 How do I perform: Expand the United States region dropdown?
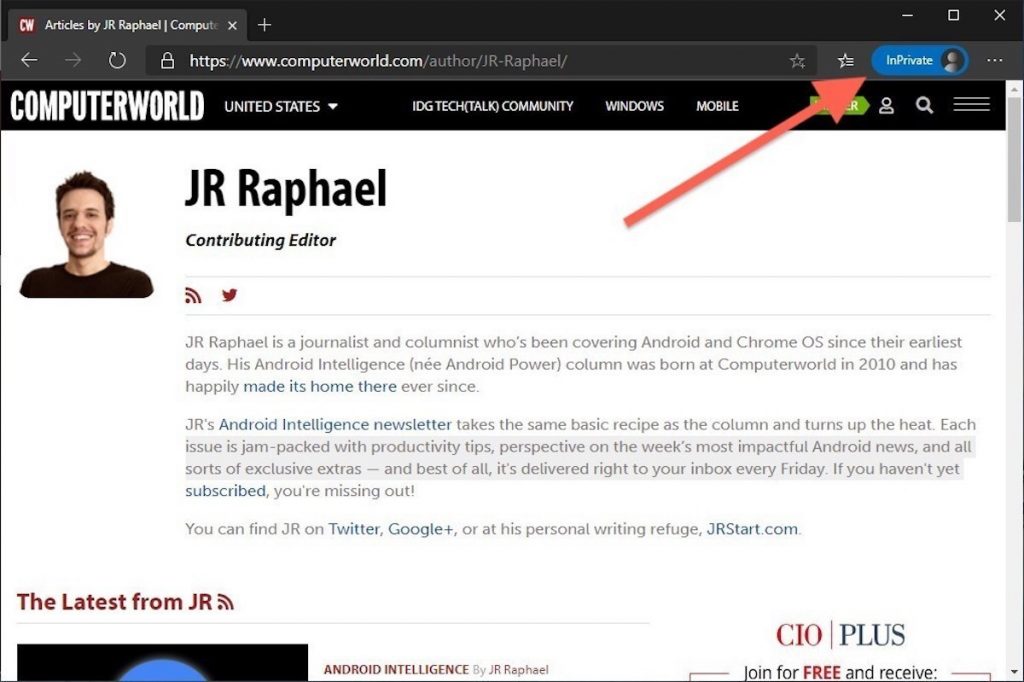tap(281, 106)
